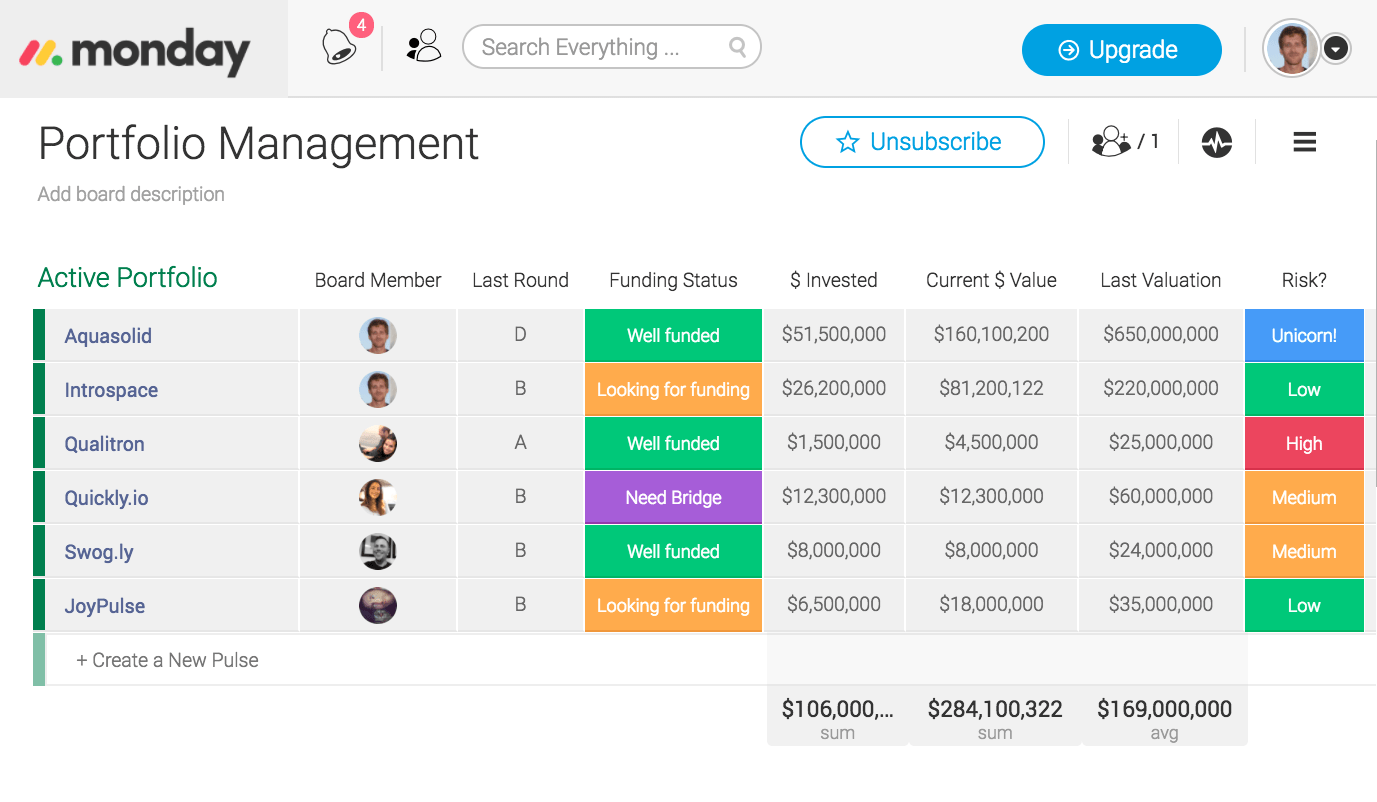Click JoyPulse's Low risk label
This screenshot has width=1377, height=802.
point(1304,605)
